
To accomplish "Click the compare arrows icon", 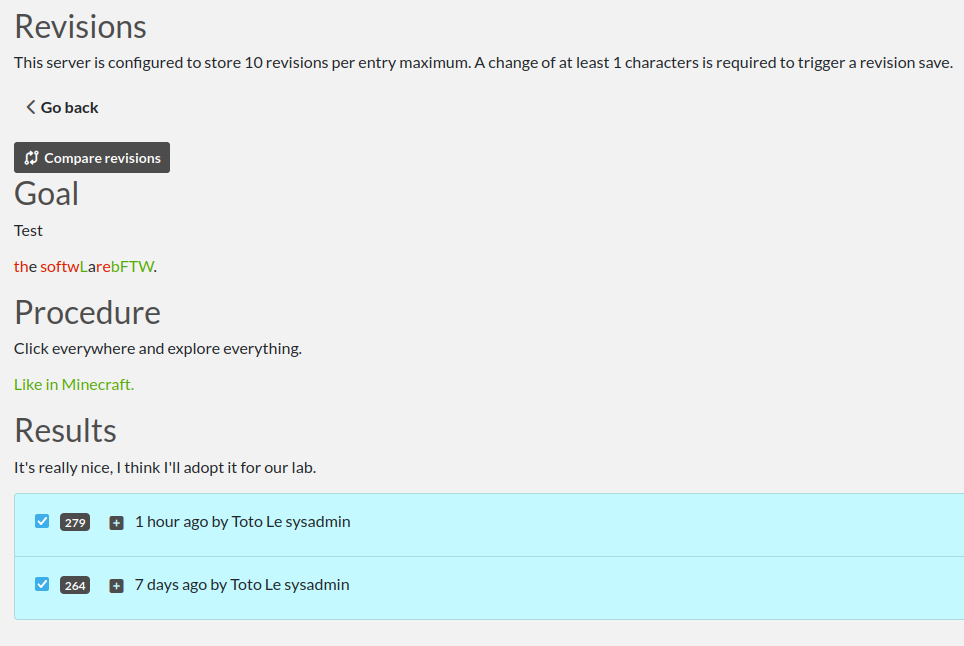I will [x=31, y=158].
